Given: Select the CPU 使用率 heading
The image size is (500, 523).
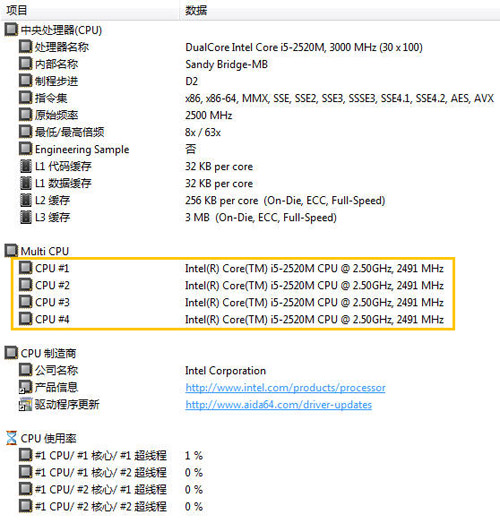Looking at the screenshot, I should pos(49,438).
